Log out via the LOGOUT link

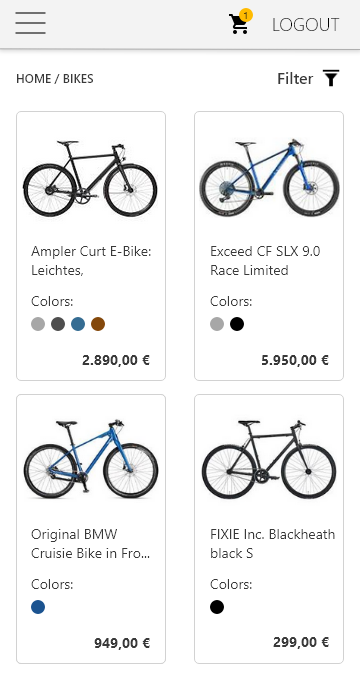tap(305, 25)
